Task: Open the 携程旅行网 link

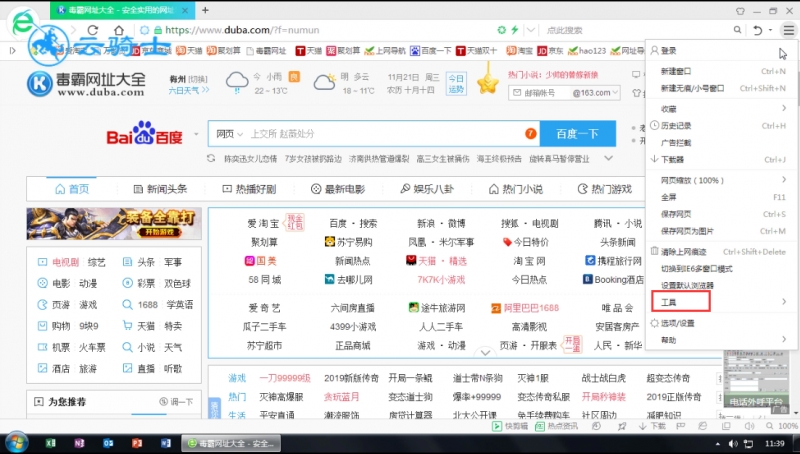Action: pos(613,261)
